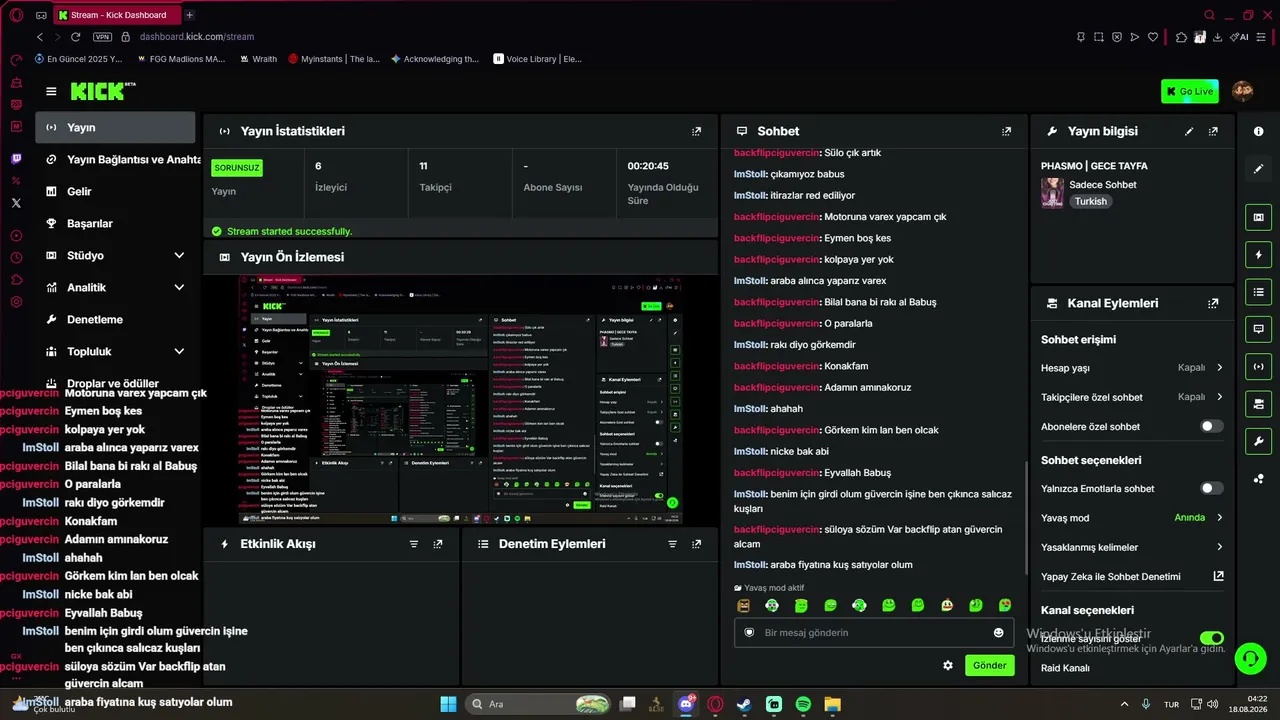The image size is (1280, 720).
Task: Toggle the chat panel icon in right rail
Action: [1258, 329]
